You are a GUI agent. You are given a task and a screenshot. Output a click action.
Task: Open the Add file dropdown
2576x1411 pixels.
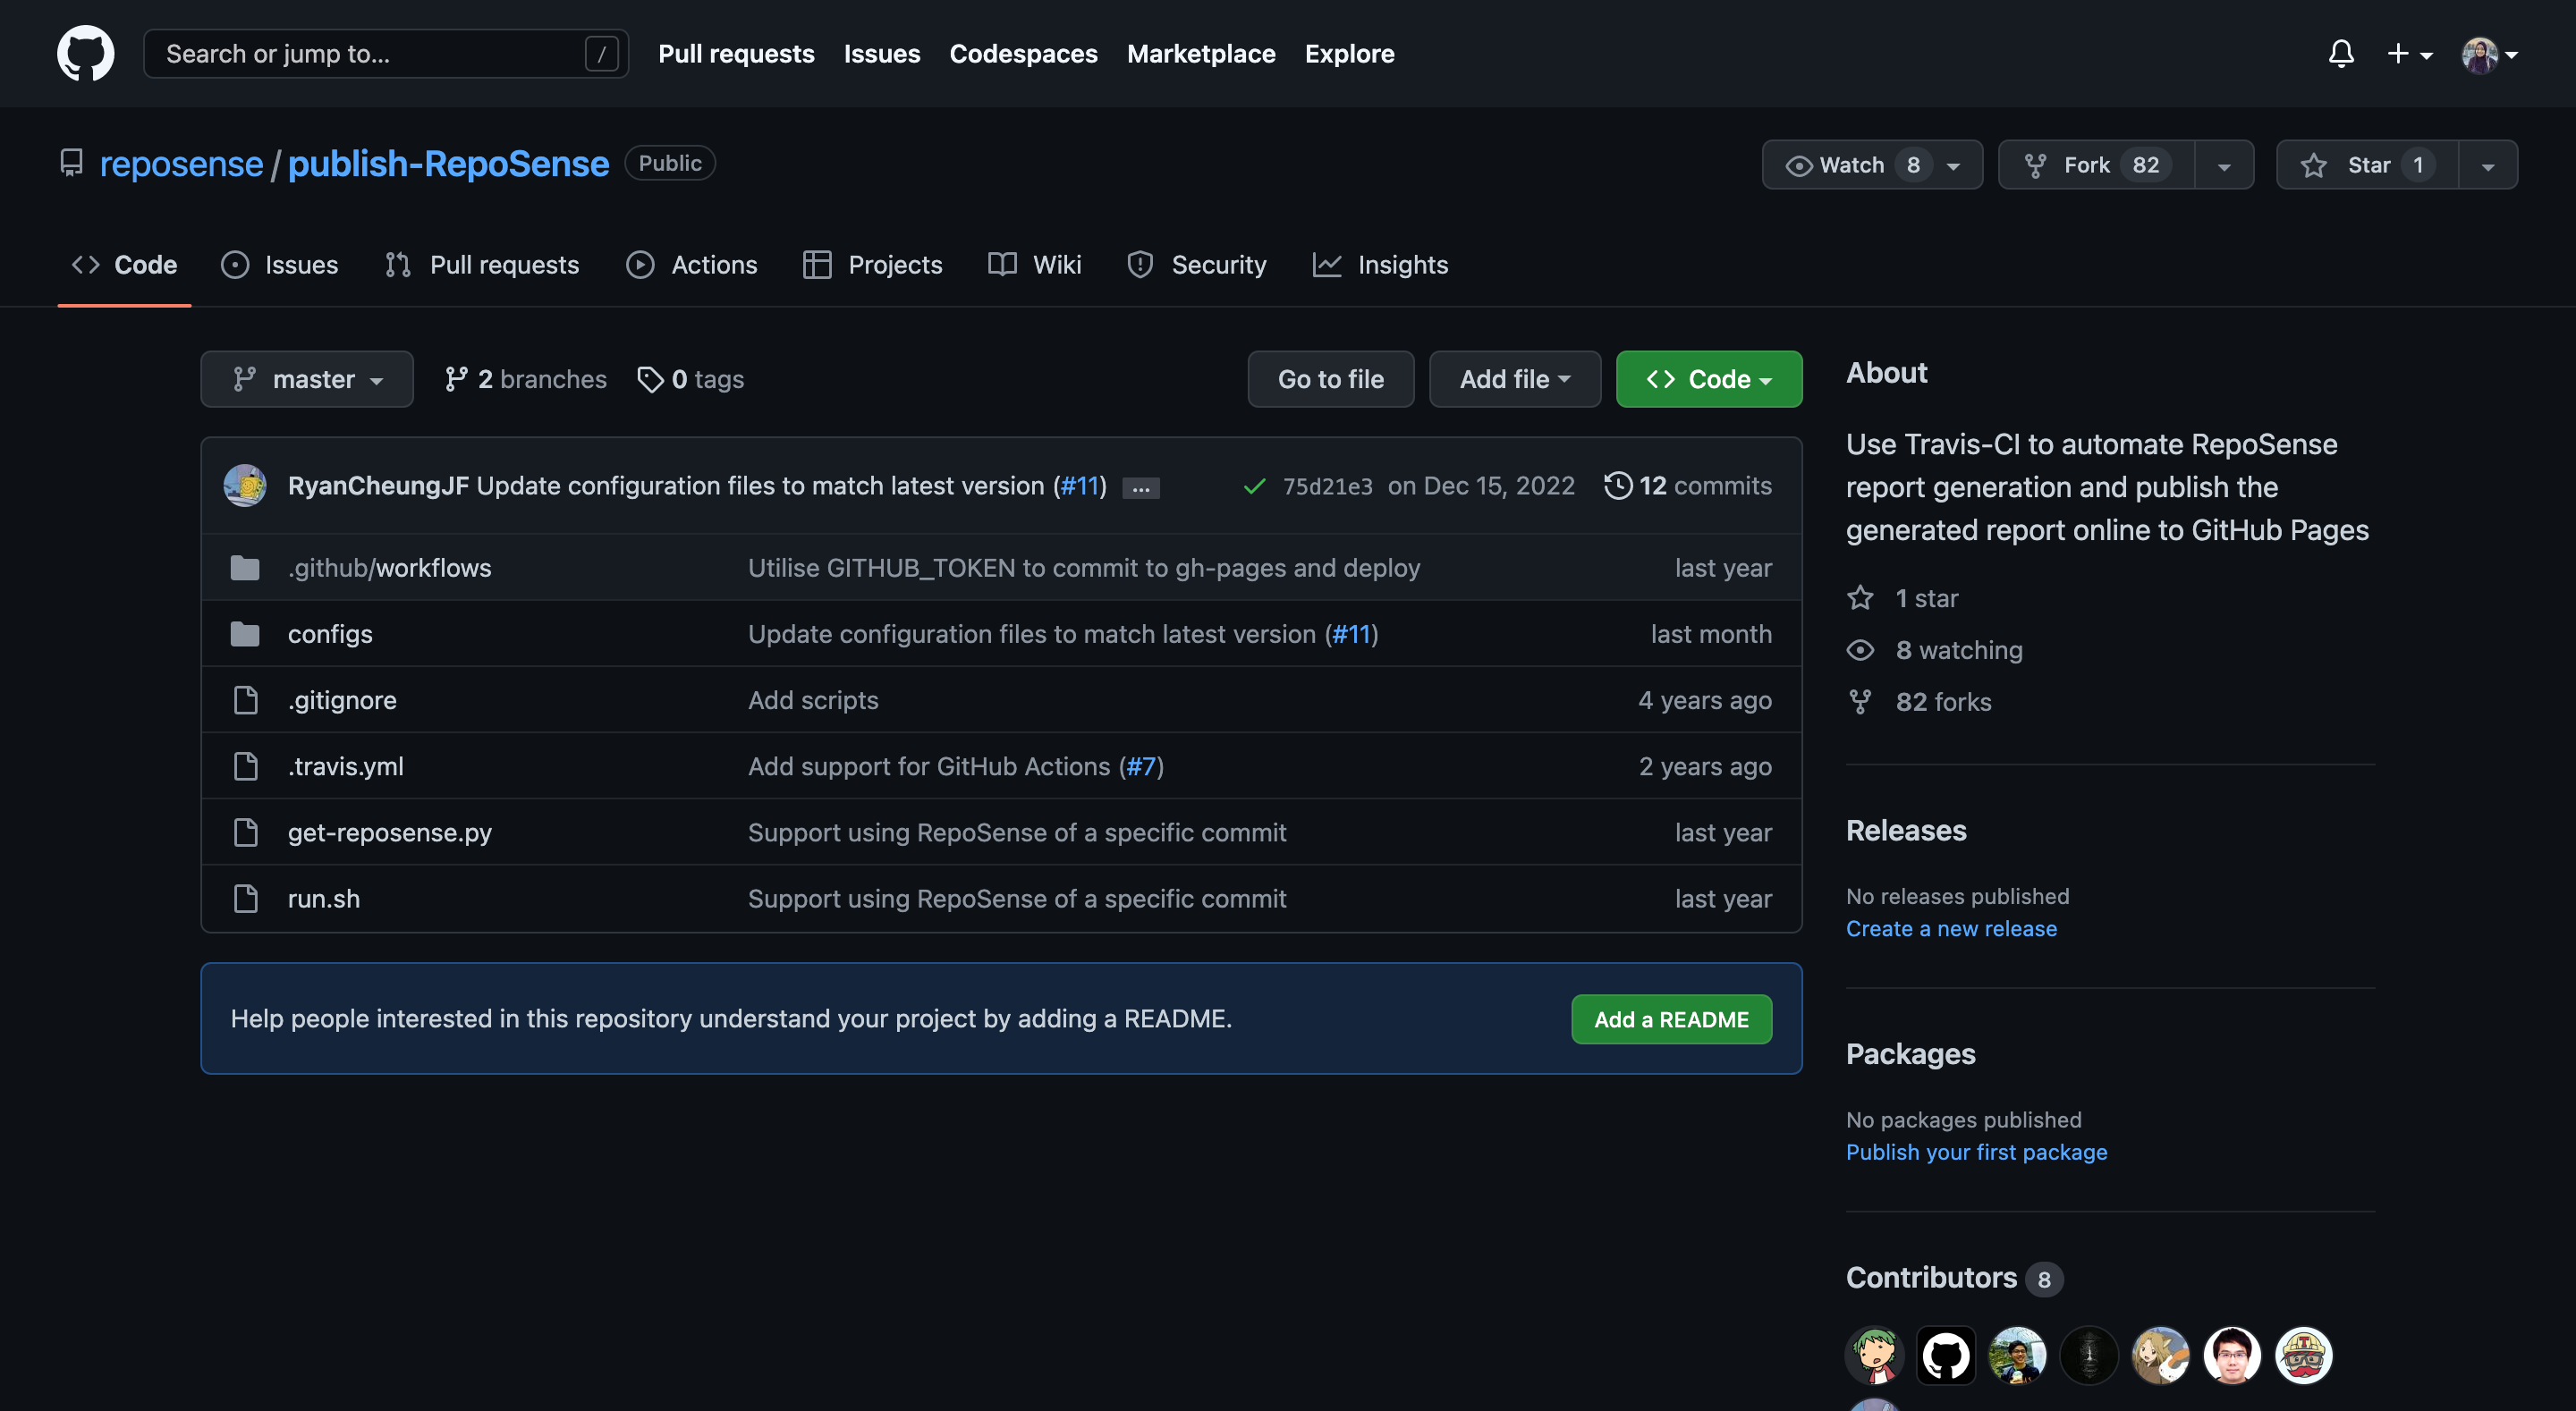click(x=1514, y=379)
